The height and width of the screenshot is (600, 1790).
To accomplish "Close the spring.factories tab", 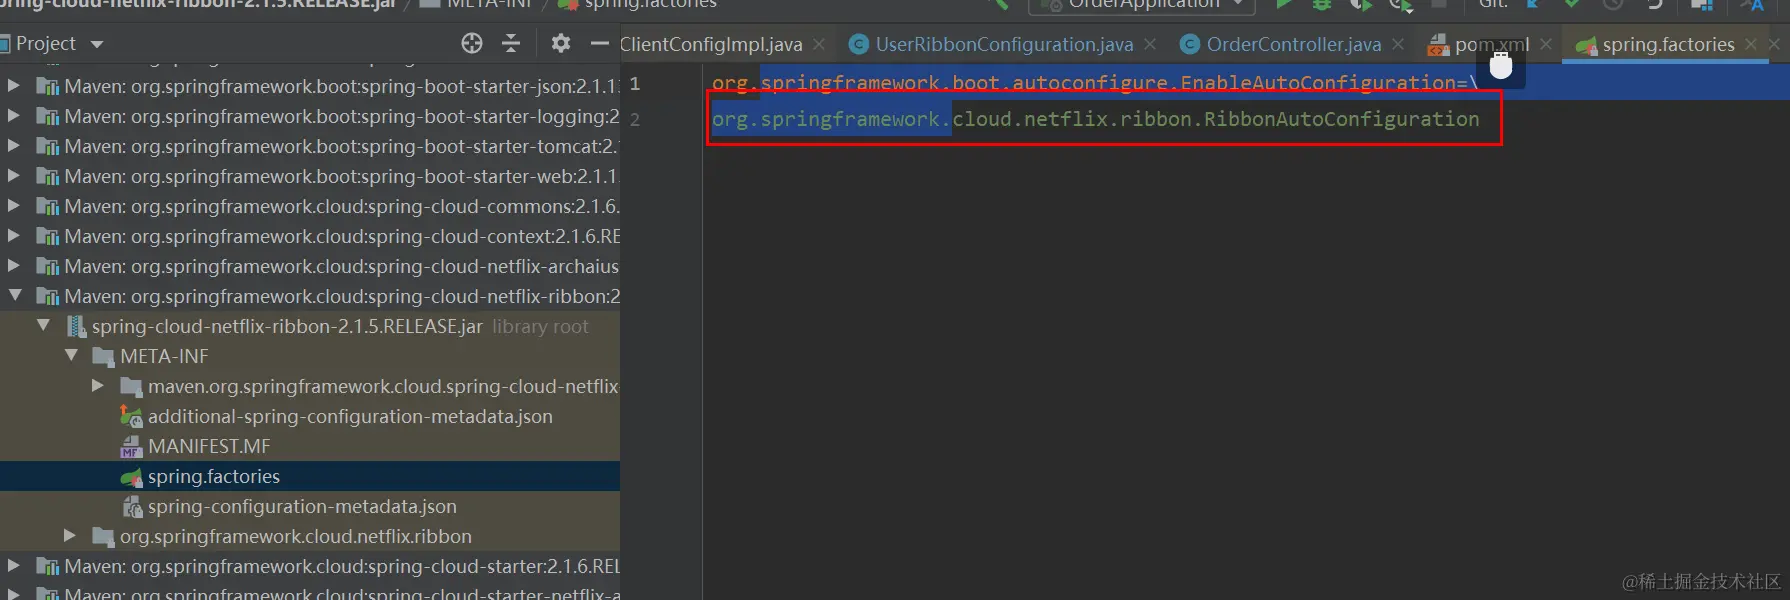I will point(1750,44).
